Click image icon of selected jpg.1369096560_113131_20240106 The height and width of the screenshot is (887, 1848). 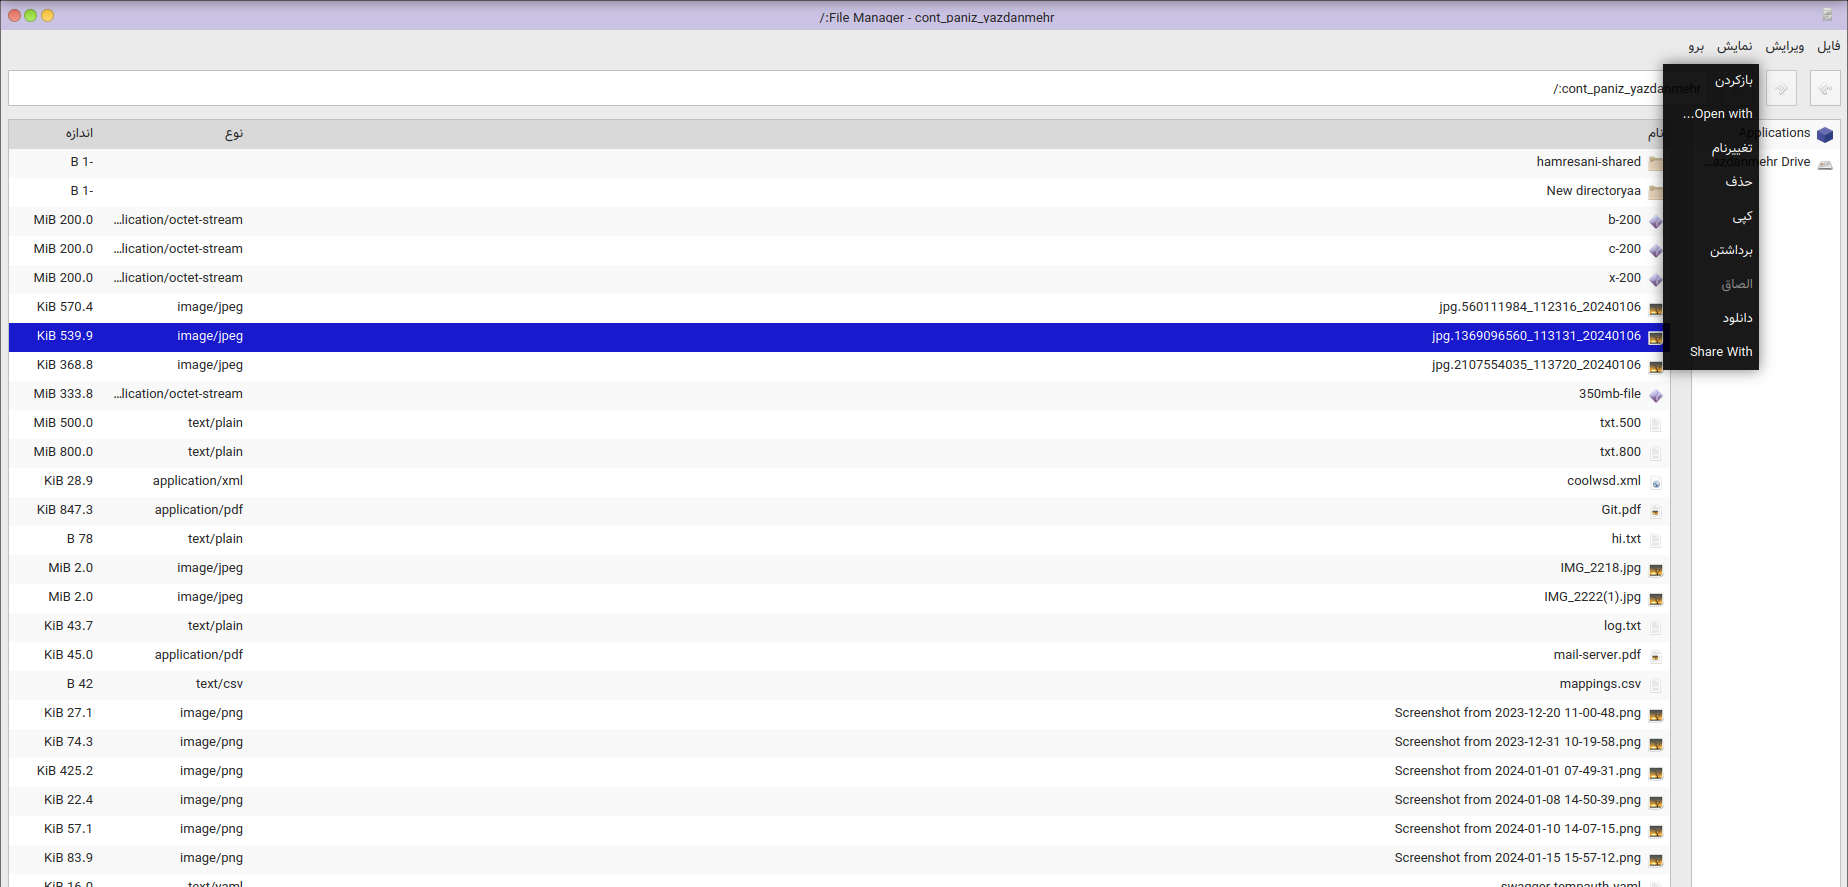pos(1656,337)
